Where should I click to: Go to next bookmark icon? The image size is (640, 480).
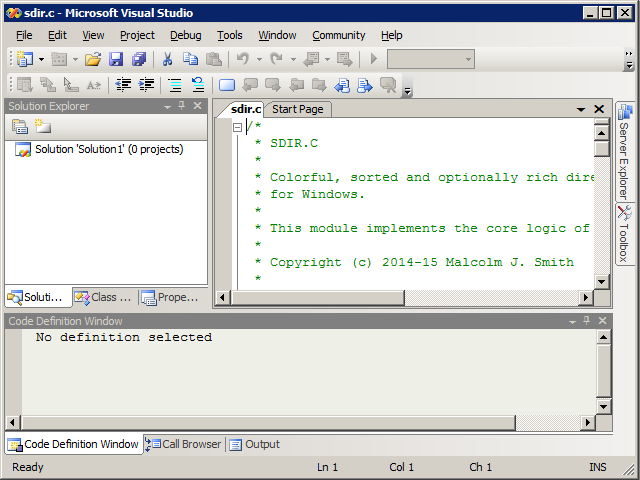click(273, 85)
